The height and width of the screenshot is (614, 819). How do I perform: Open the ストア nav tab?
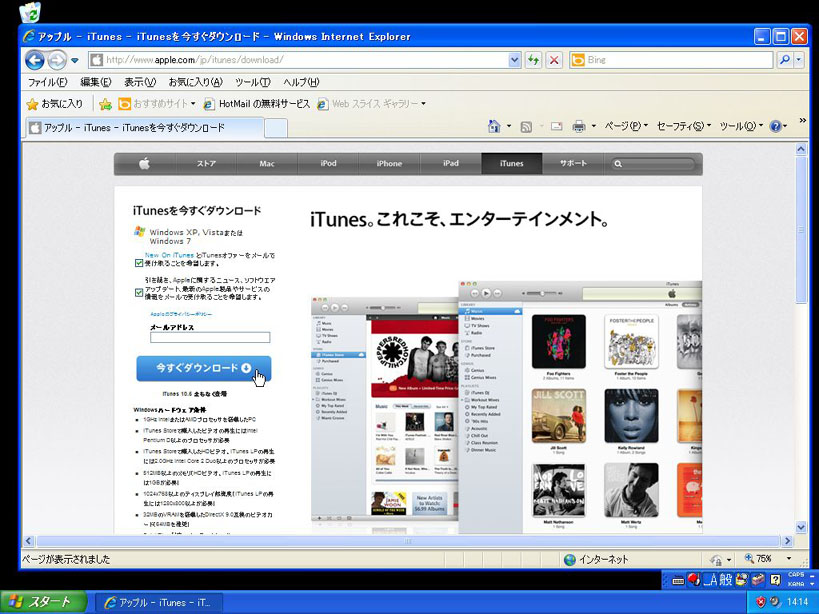coord(206,163)
